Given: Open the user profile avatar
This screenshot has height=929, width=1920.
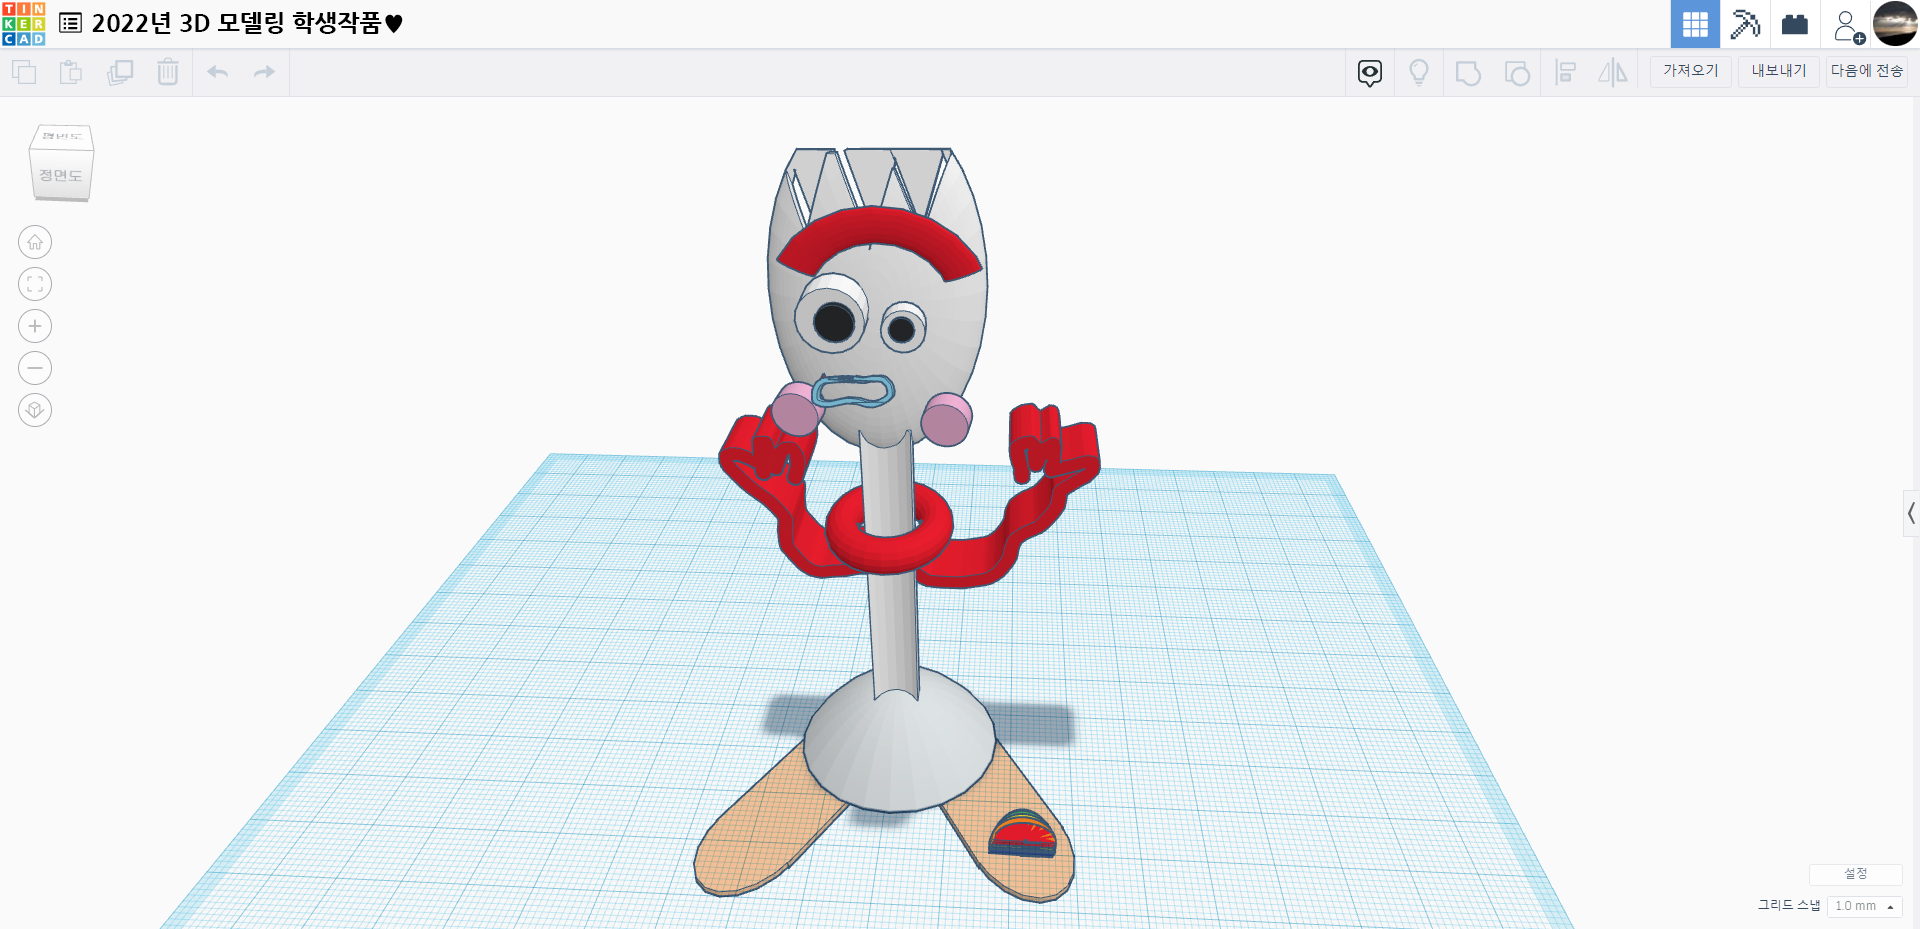Looking at the screenshot, I should [x=1895, y=24].
